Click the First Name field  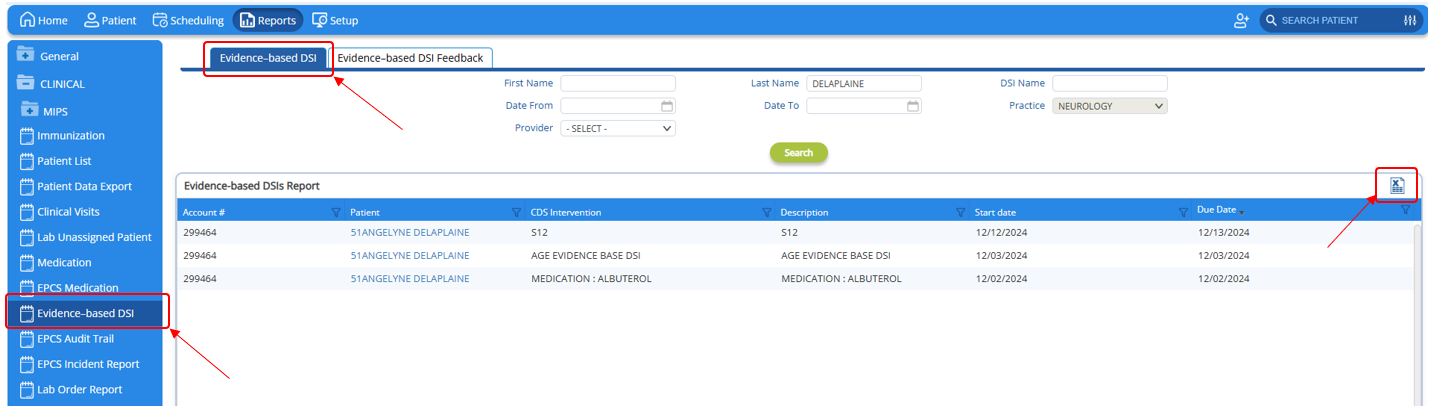tap(618, 84)
